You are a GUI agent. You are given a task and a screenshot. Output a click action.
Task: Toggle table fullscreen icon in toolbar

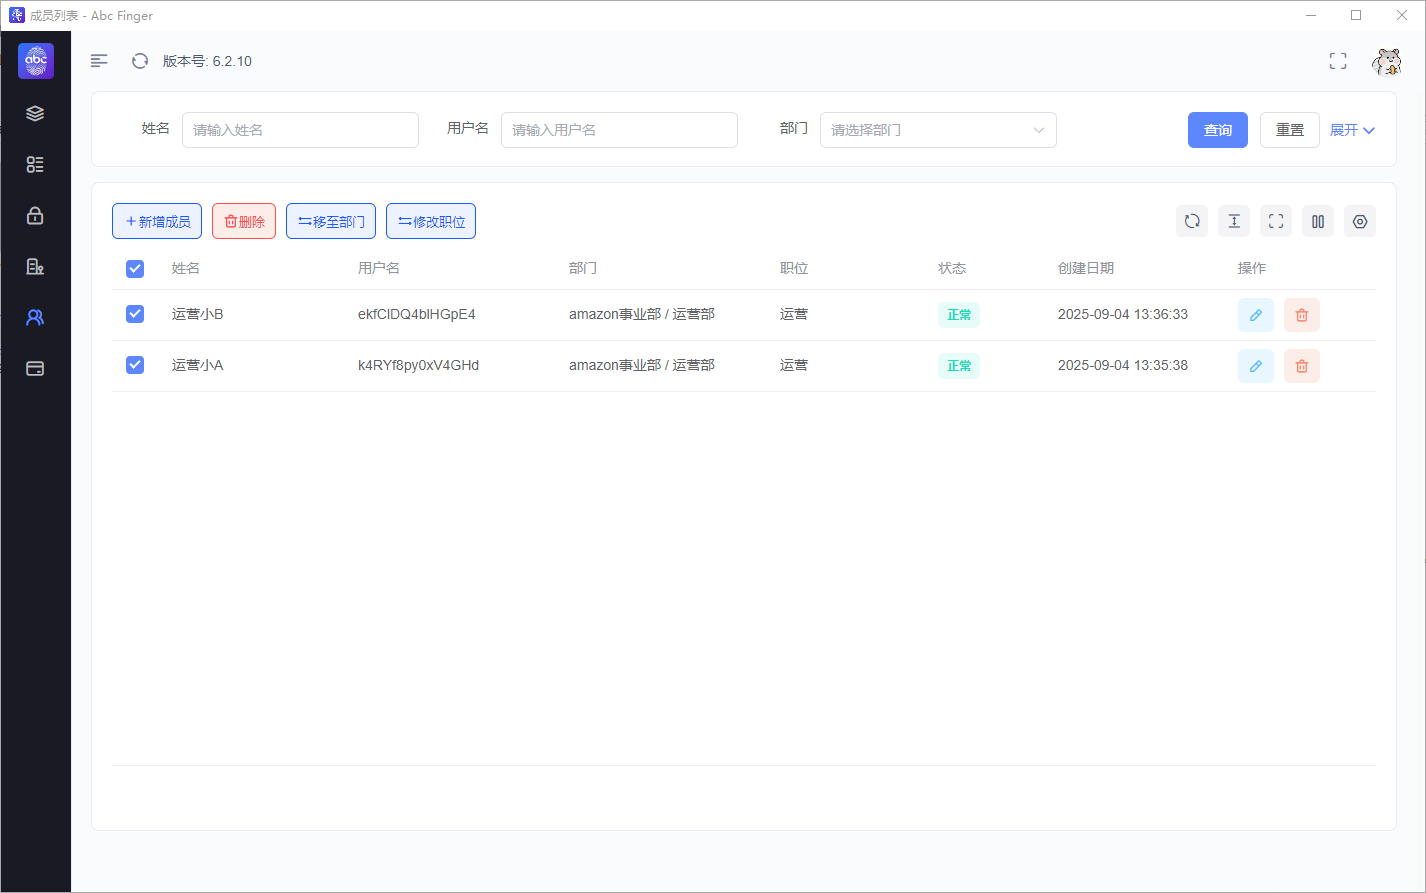pos(1276,222)
